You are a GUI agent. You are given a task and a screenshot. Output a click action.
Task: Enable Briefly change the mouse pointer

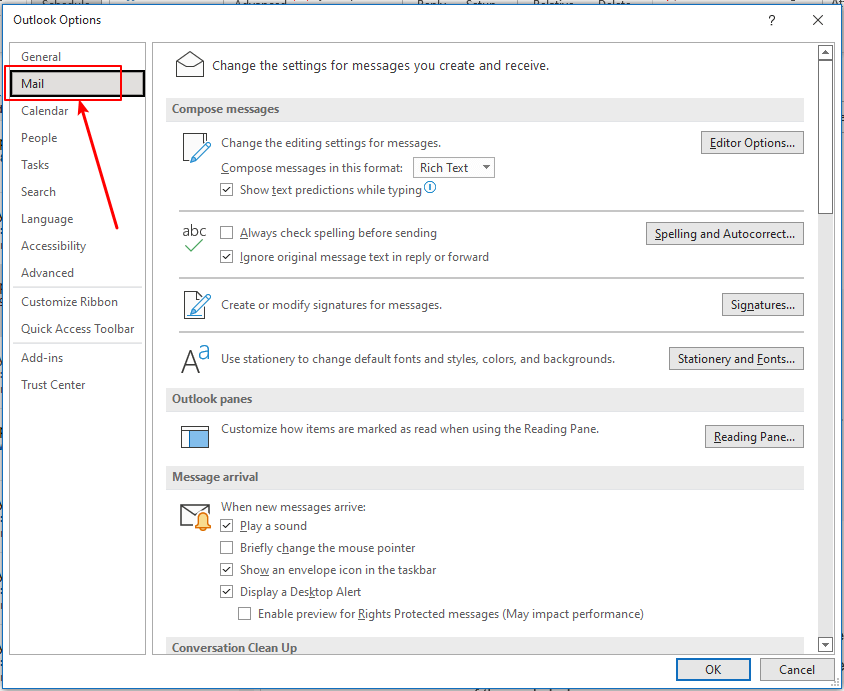click(x=227, y=548)
